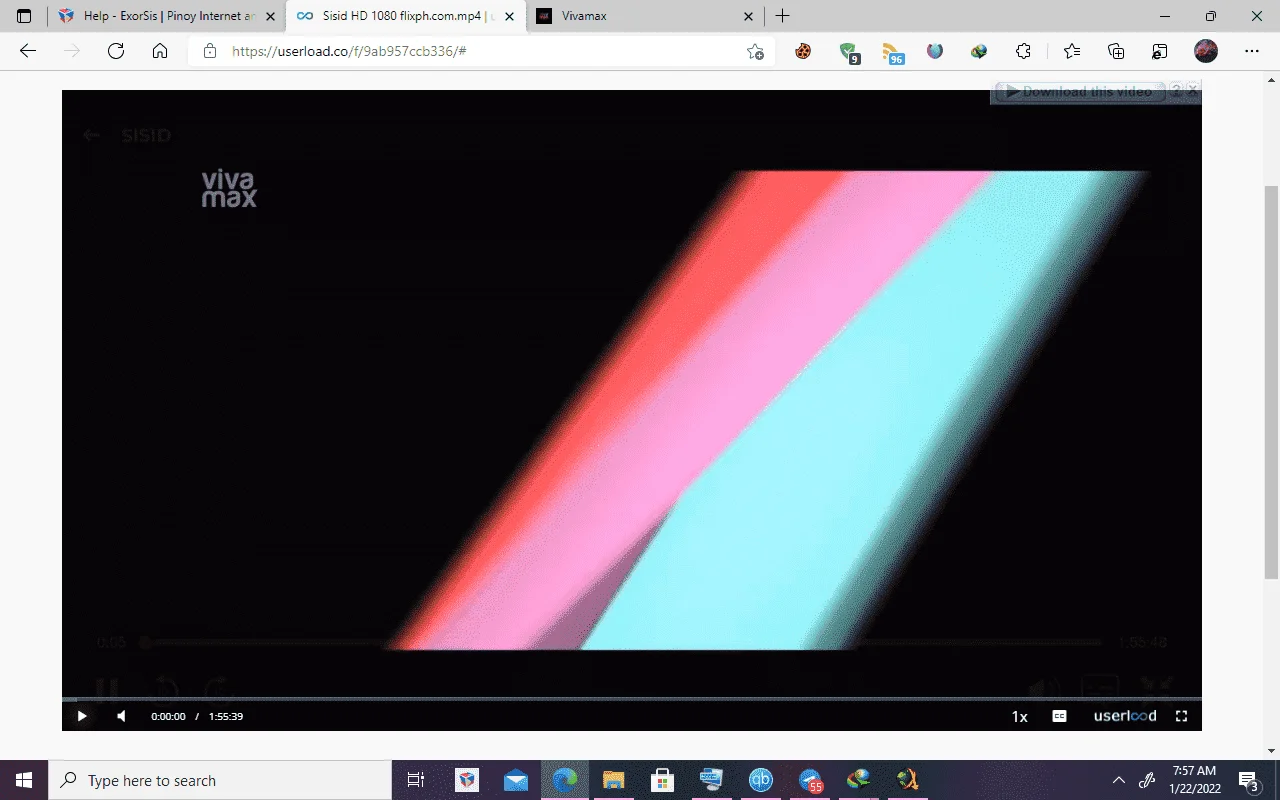1280x800 pixels.
Task: Click the Download this video button
Action: coord(1078,91)
